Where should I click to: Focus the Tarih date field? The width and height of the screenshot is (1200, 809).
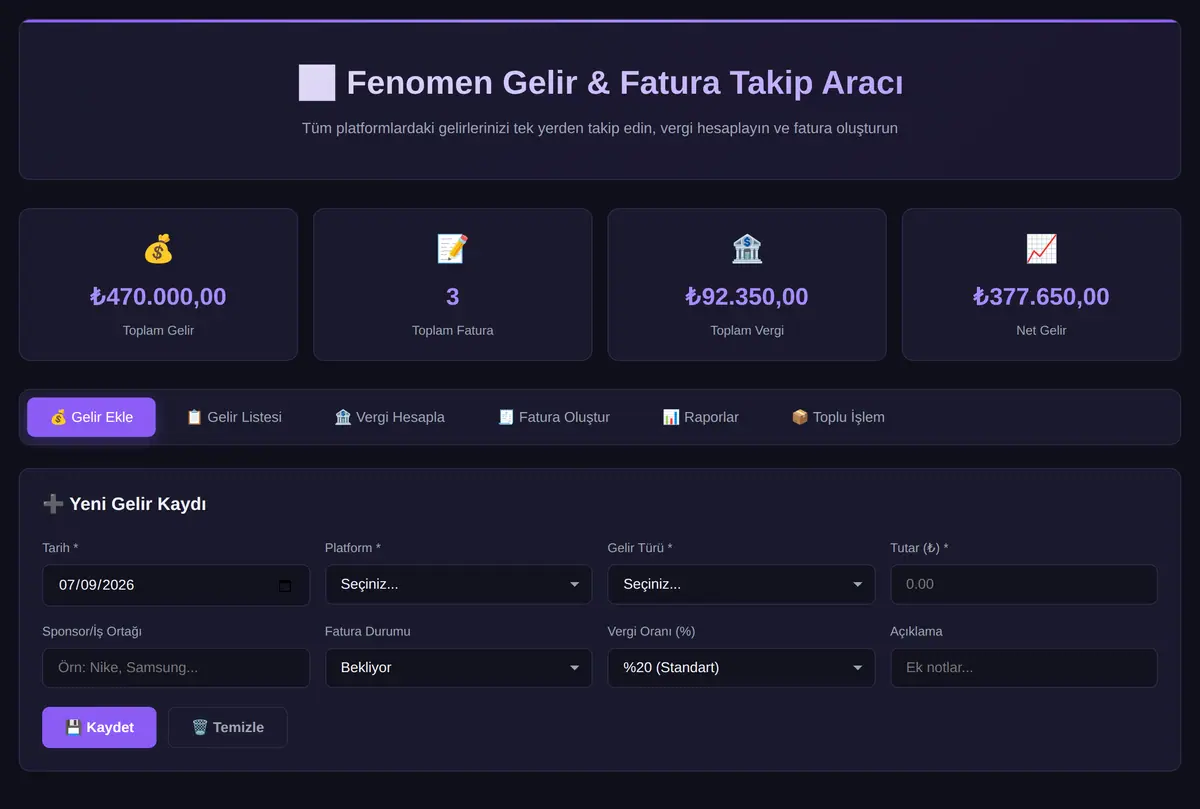pyautogui.click(x=176, y=585)
